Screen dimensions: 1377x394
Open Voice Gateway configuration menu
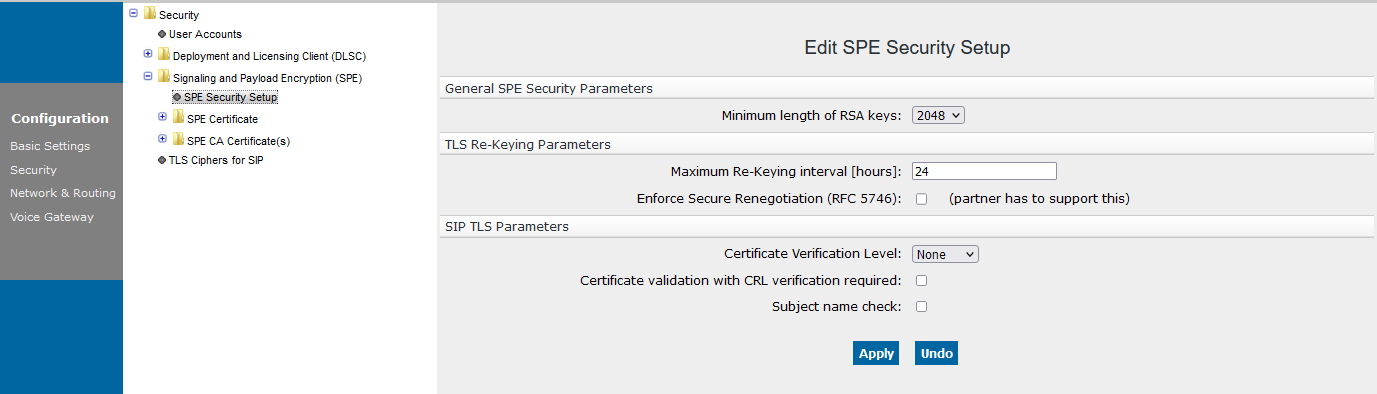point(52,217)
